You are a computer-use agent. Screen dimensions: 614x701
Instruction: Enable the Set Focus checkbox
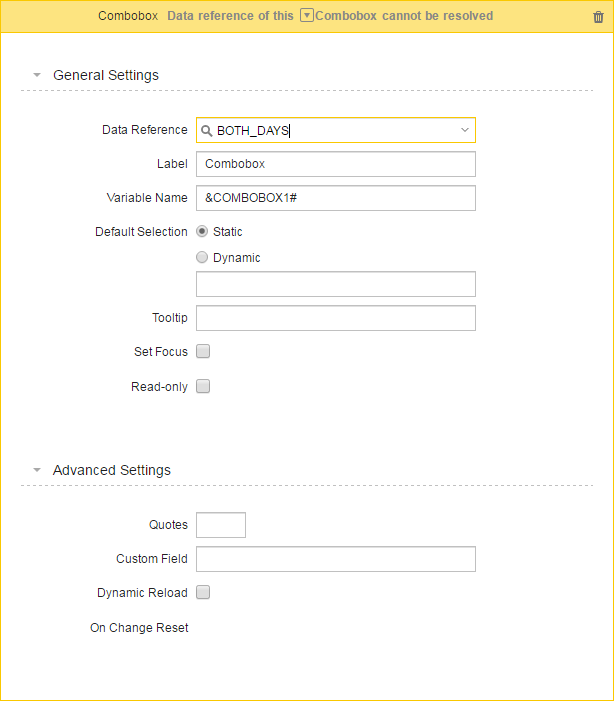click(x=203, y=351)
